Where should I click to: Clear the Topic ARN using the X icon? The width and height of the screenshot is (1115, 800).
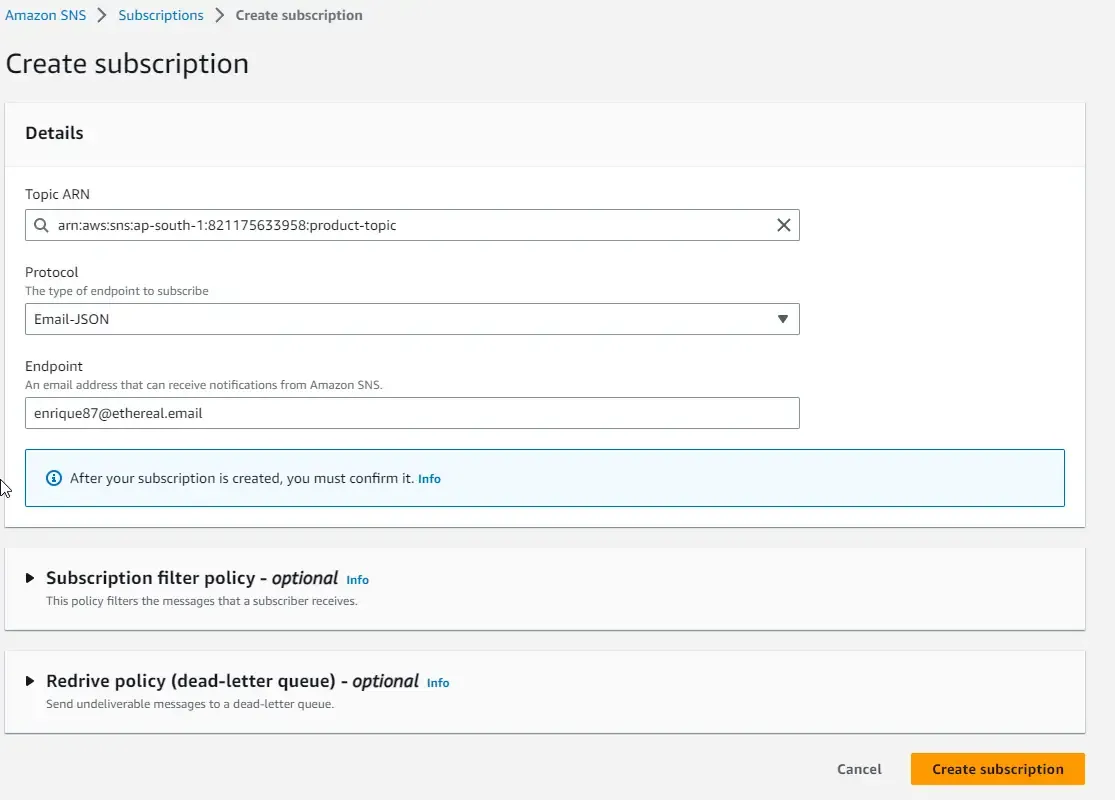tap(784, 225)
